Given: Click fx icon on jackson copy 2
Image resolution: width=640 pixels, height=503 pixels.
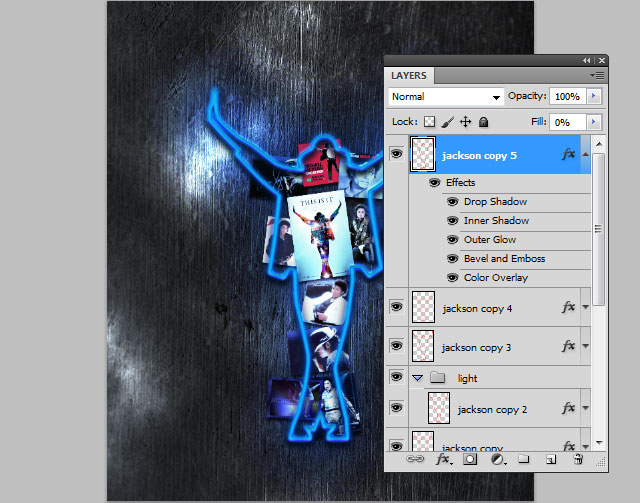Looking at the screenshot, I should point(568,407).
